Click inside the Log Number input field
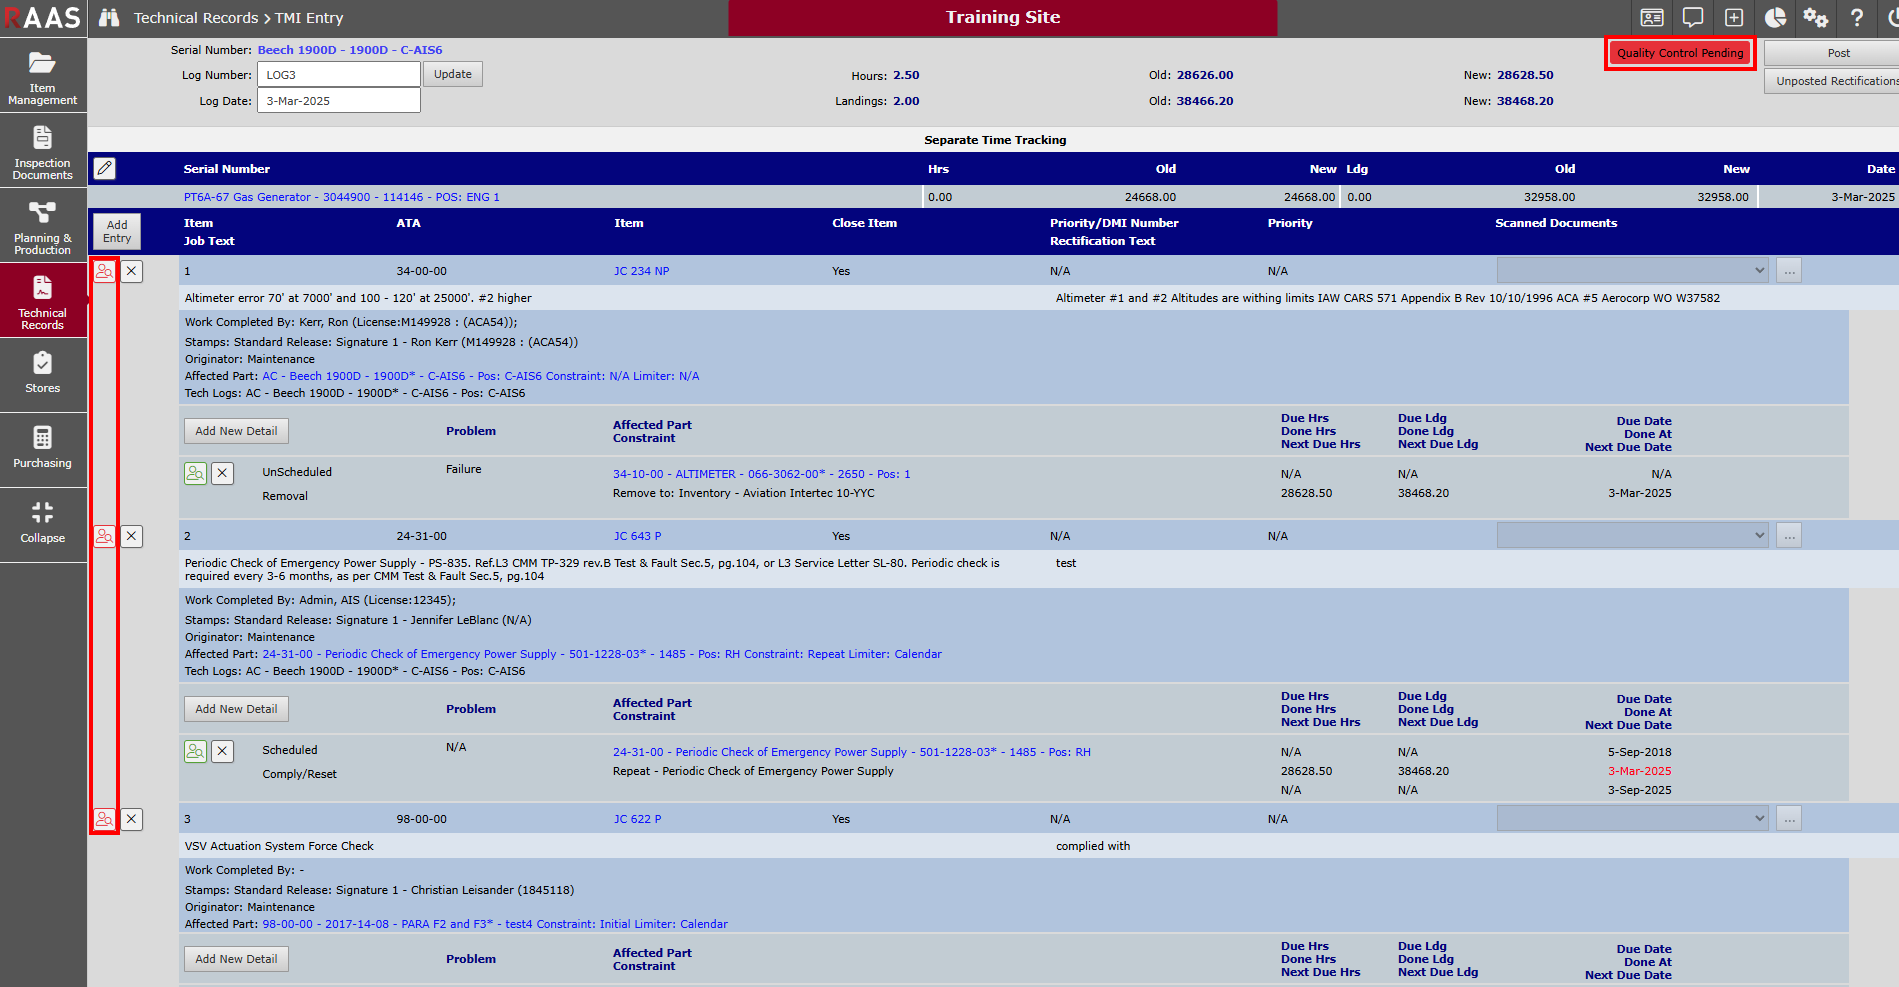The width and height of the screenshot is (1899, 987). click(x=338, y=73)
